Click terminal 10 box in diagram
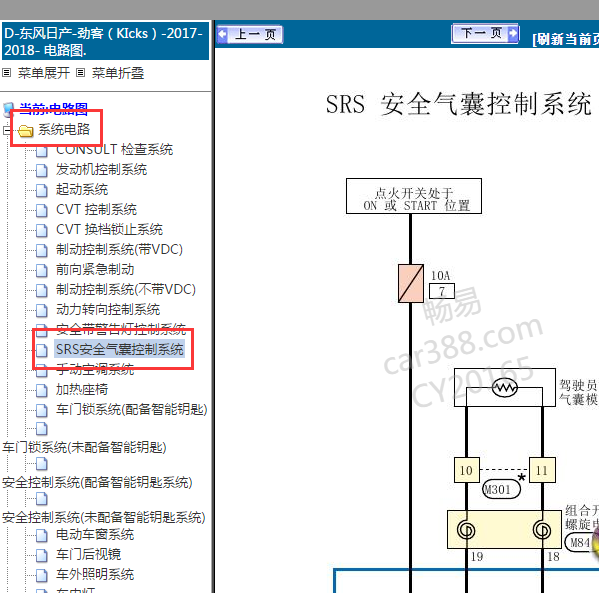The width and height of the screenshot is (599, 593). click(466, 470)
